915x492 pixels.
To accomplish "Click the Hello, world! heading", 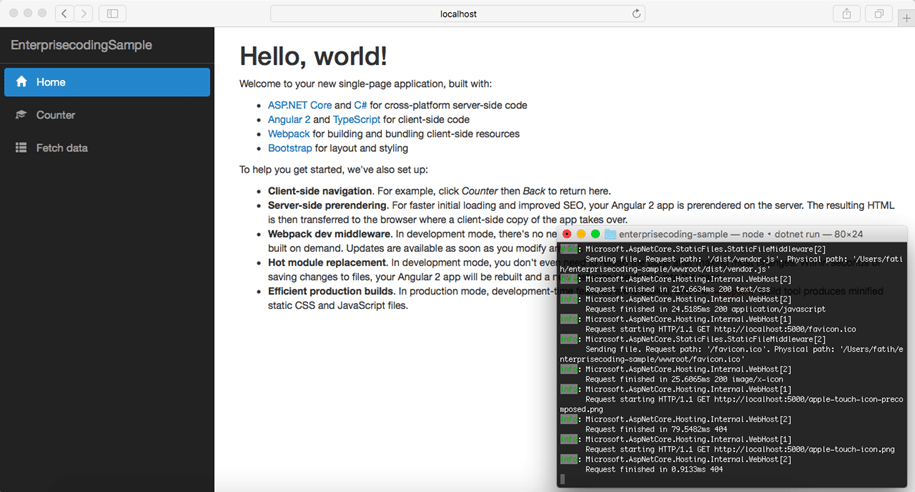I will click(313, 56).
